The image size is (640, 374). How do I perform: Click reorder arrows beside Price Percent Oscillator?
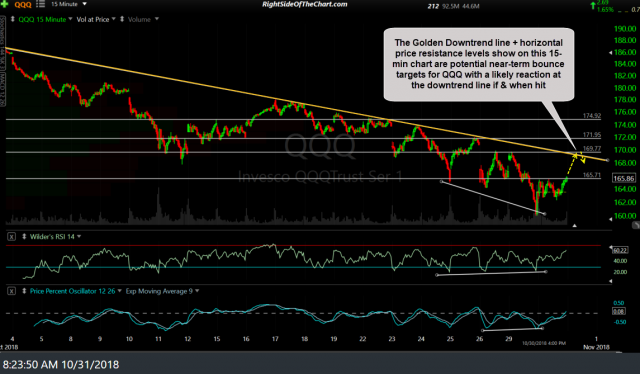click(24, 291)
